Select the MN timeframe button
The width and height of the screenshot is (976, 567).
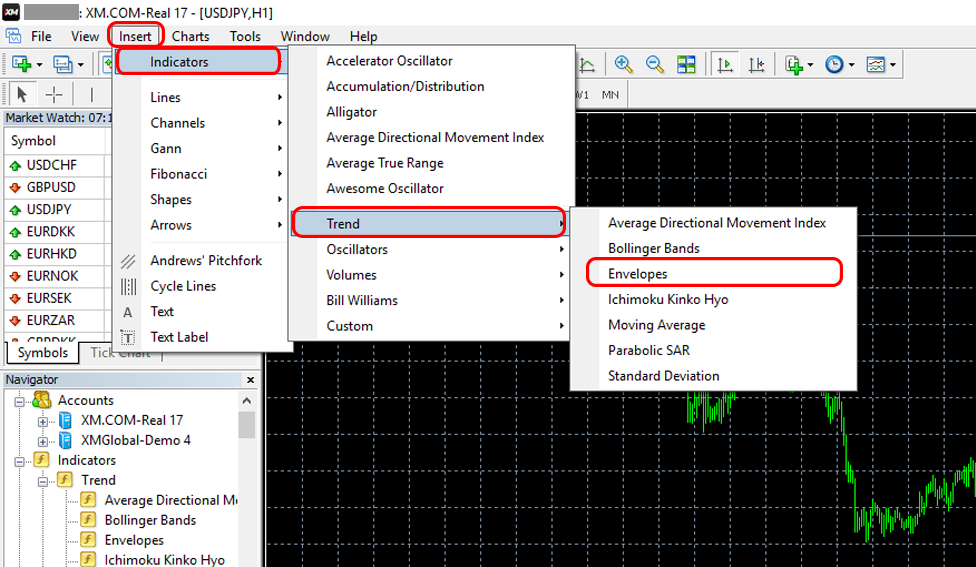610,95
